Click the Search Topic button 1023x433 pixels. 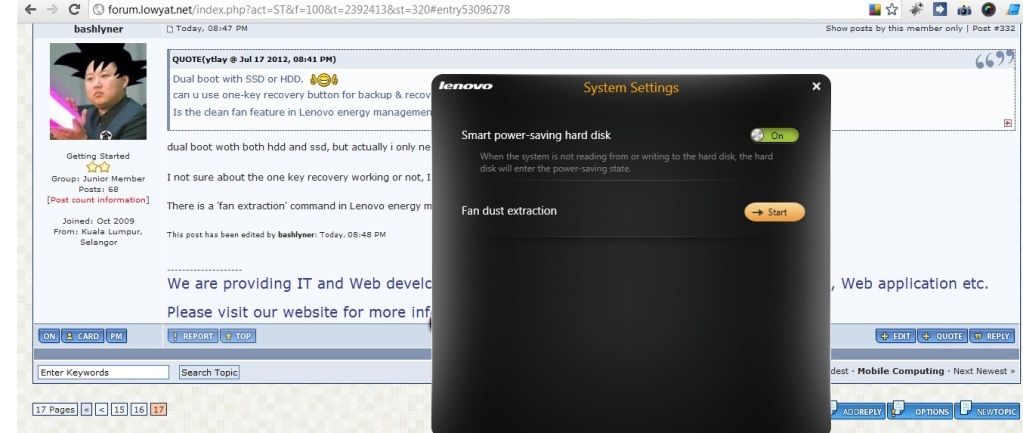(209, 372)
